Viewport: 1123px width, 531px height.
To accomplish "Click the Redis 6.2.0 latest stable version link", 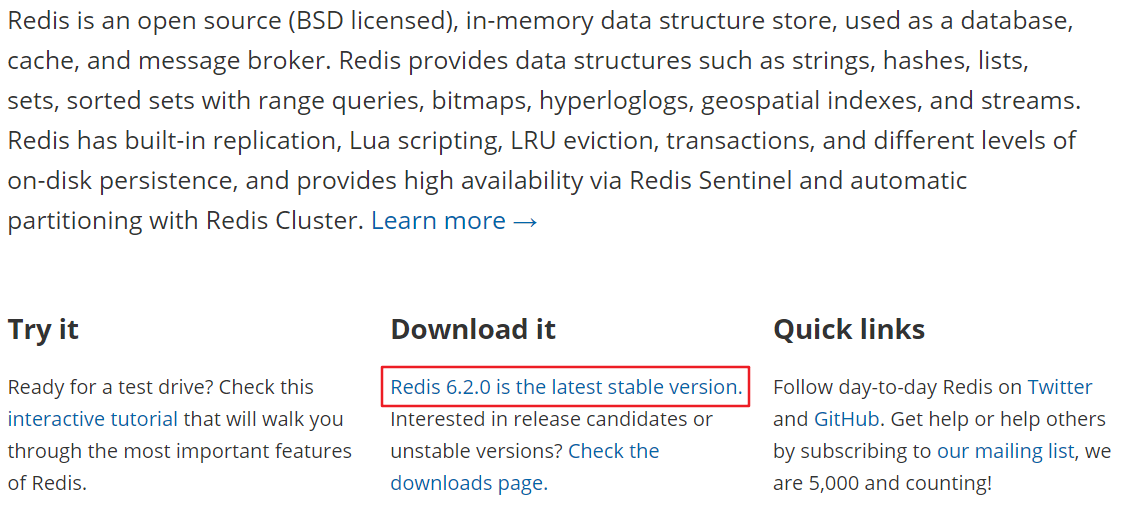I will [x=566, y=387].
